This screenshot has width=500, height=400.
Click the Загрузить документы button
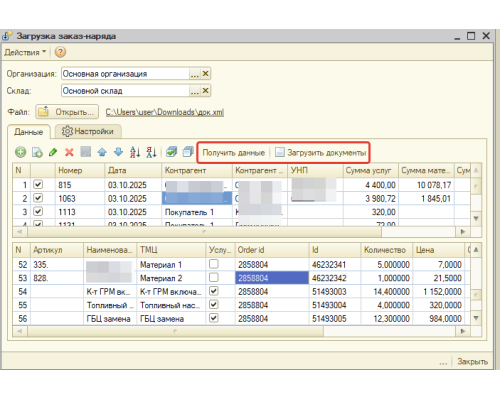pyautogui.click(x=321, y=153)
